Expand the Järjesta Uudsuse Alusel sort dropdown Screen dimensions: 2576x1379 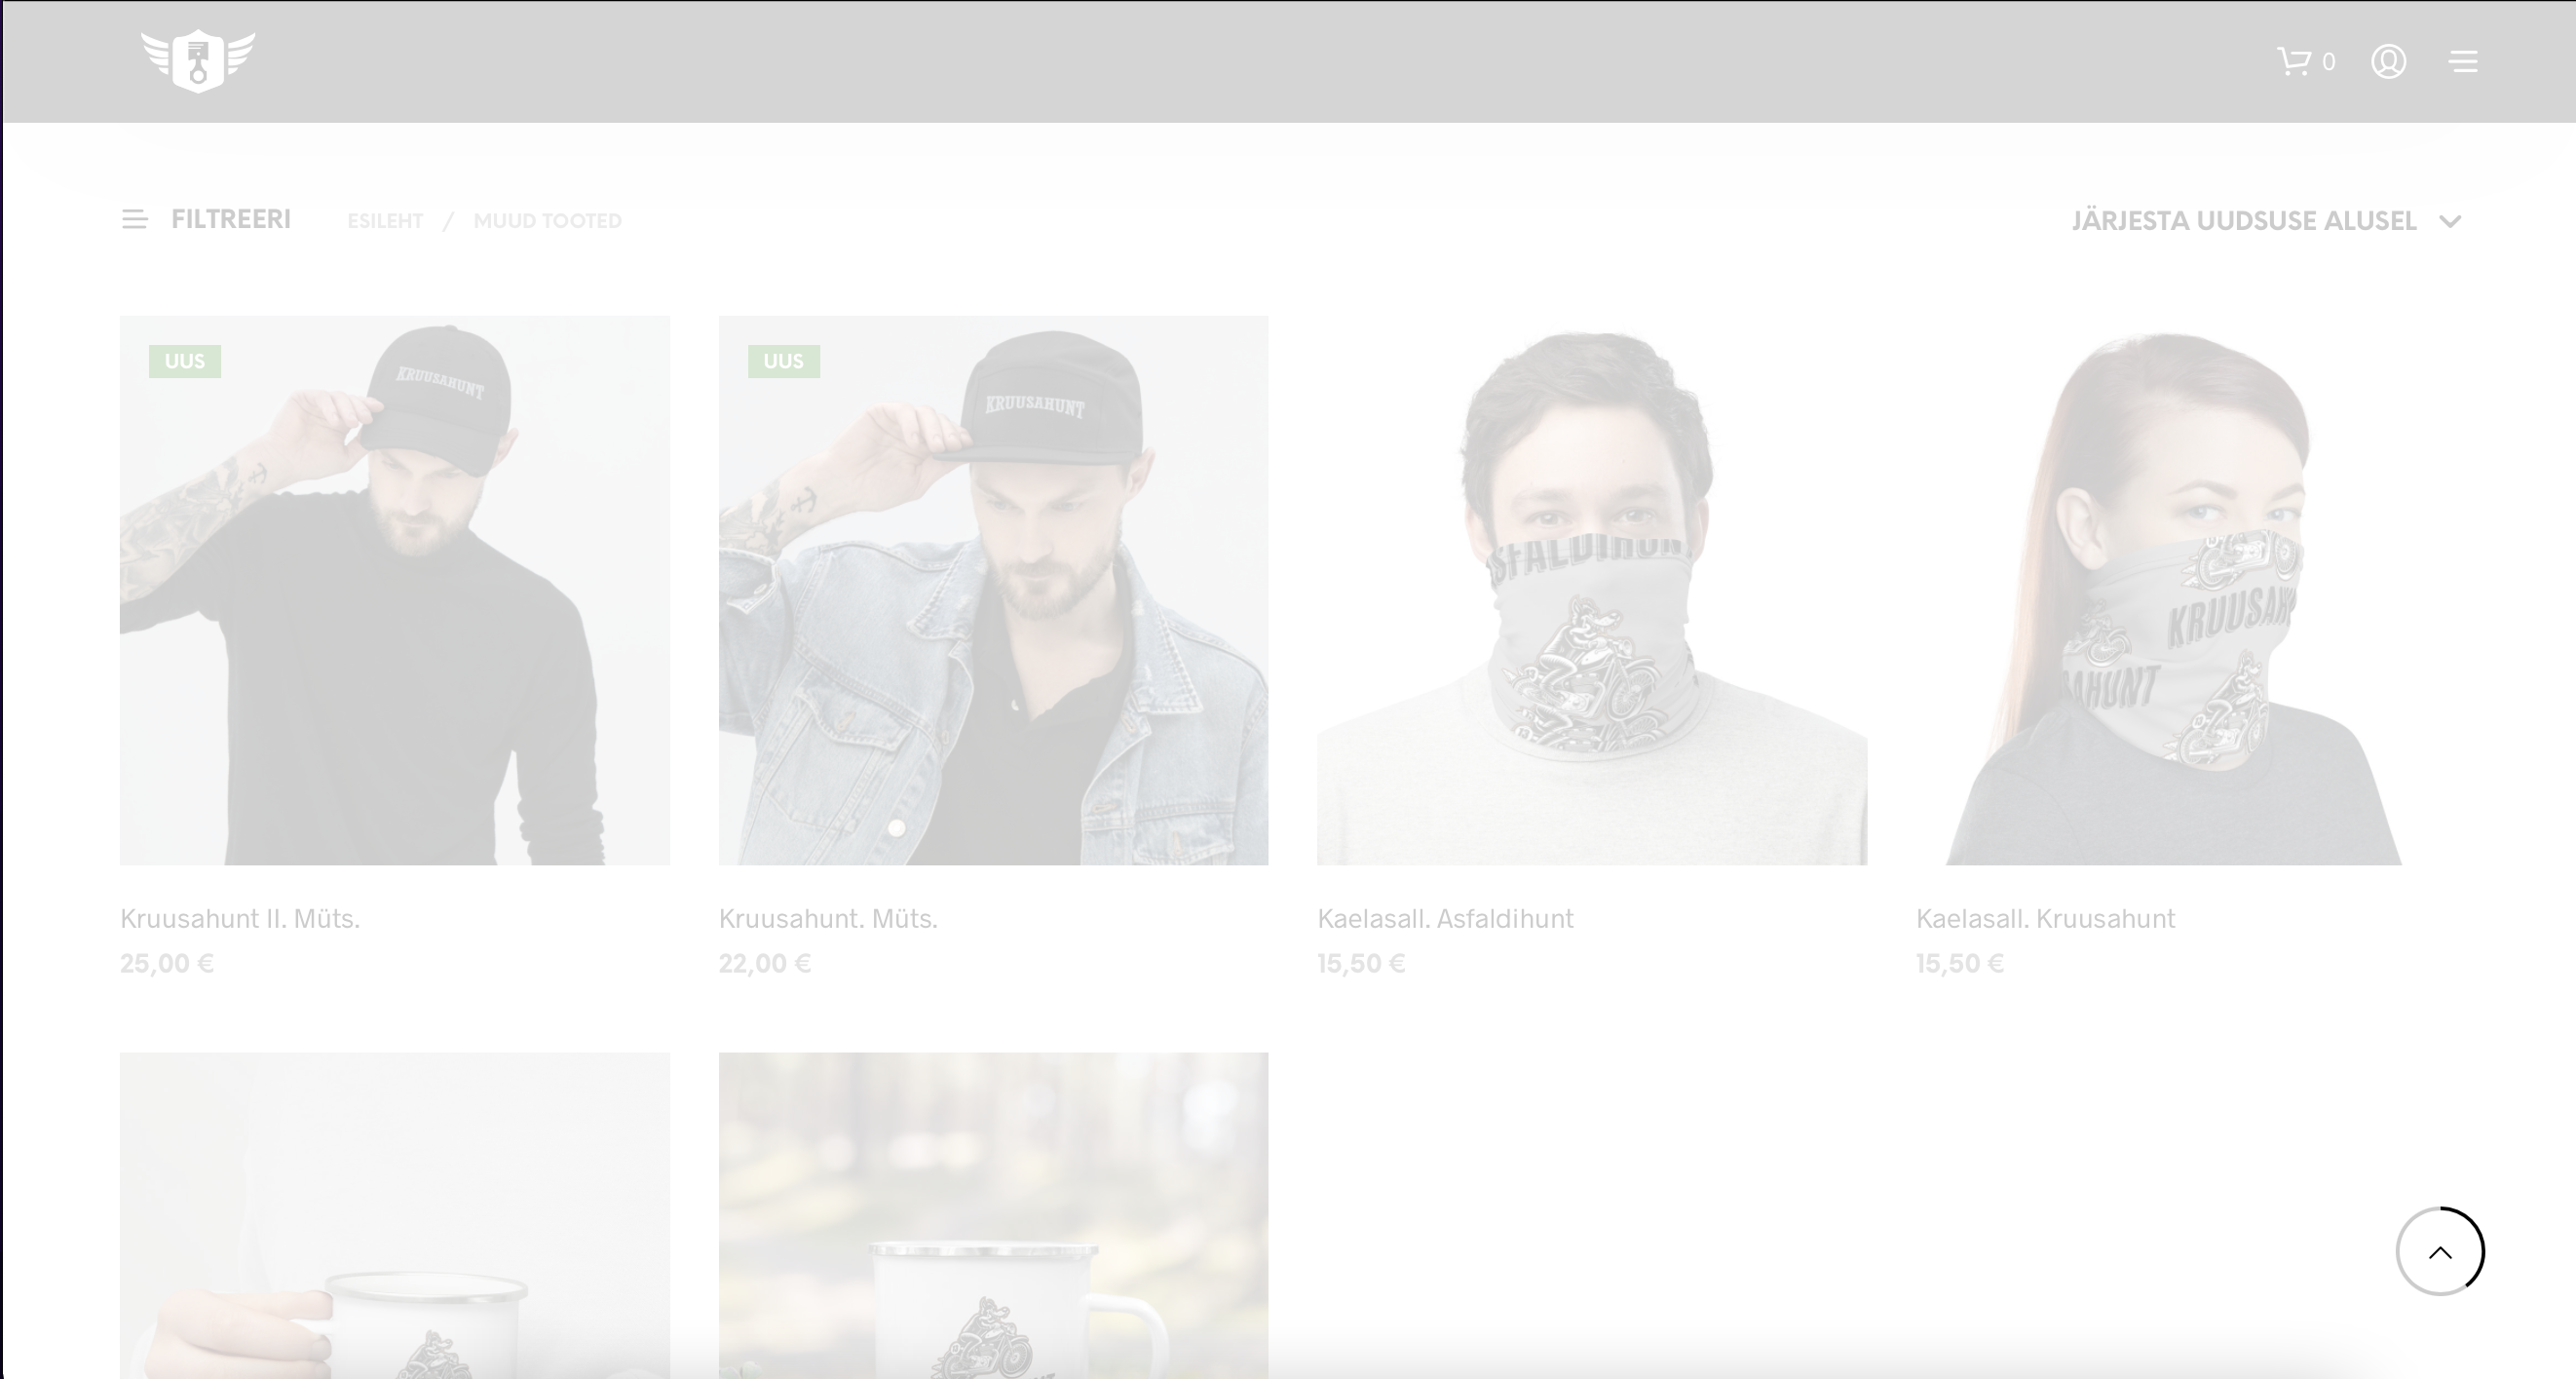pyautogui.click(x=2243, y=221)
